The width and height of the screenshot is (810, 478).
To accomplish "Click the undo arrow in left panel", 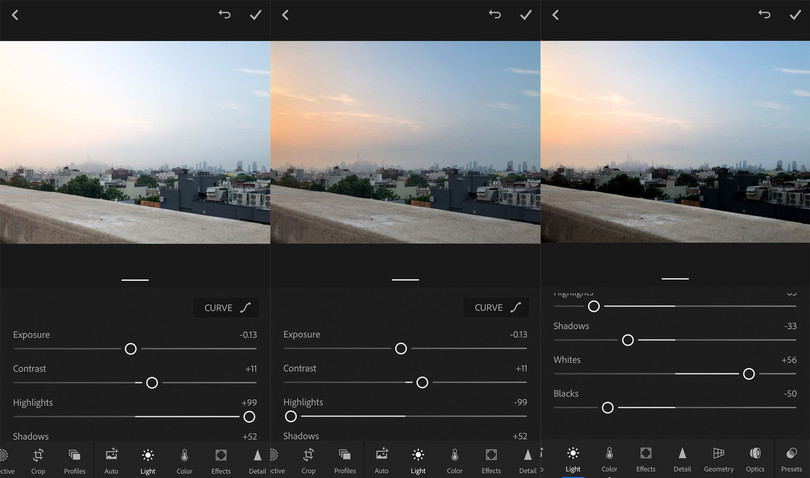I will click(225, 15).
